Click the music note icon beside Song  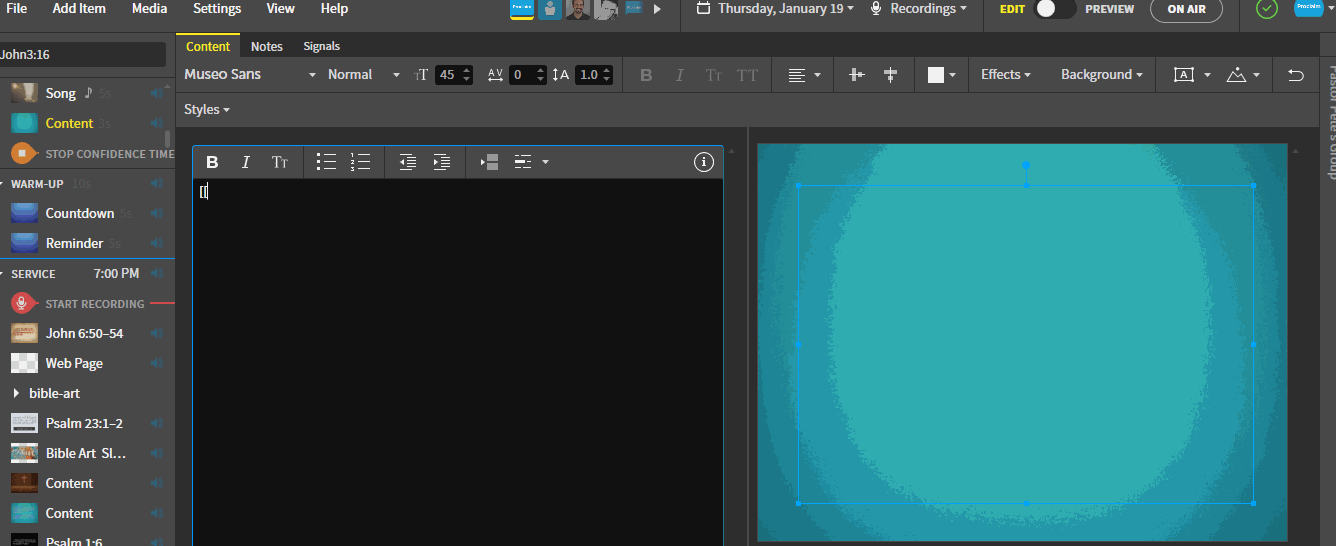click(88, 93)
